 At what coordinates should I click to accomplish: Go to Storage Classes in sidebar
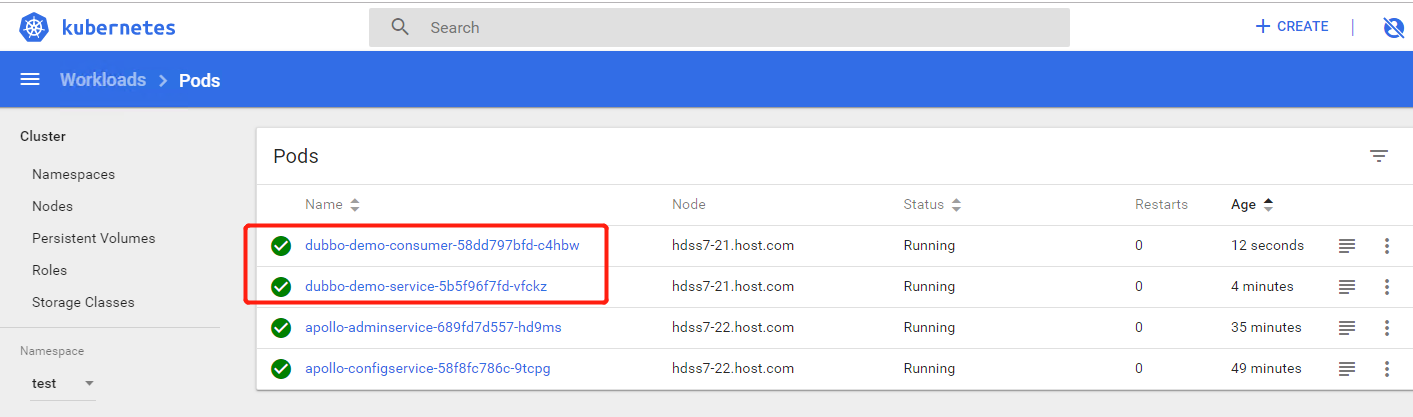coord(83,302)
